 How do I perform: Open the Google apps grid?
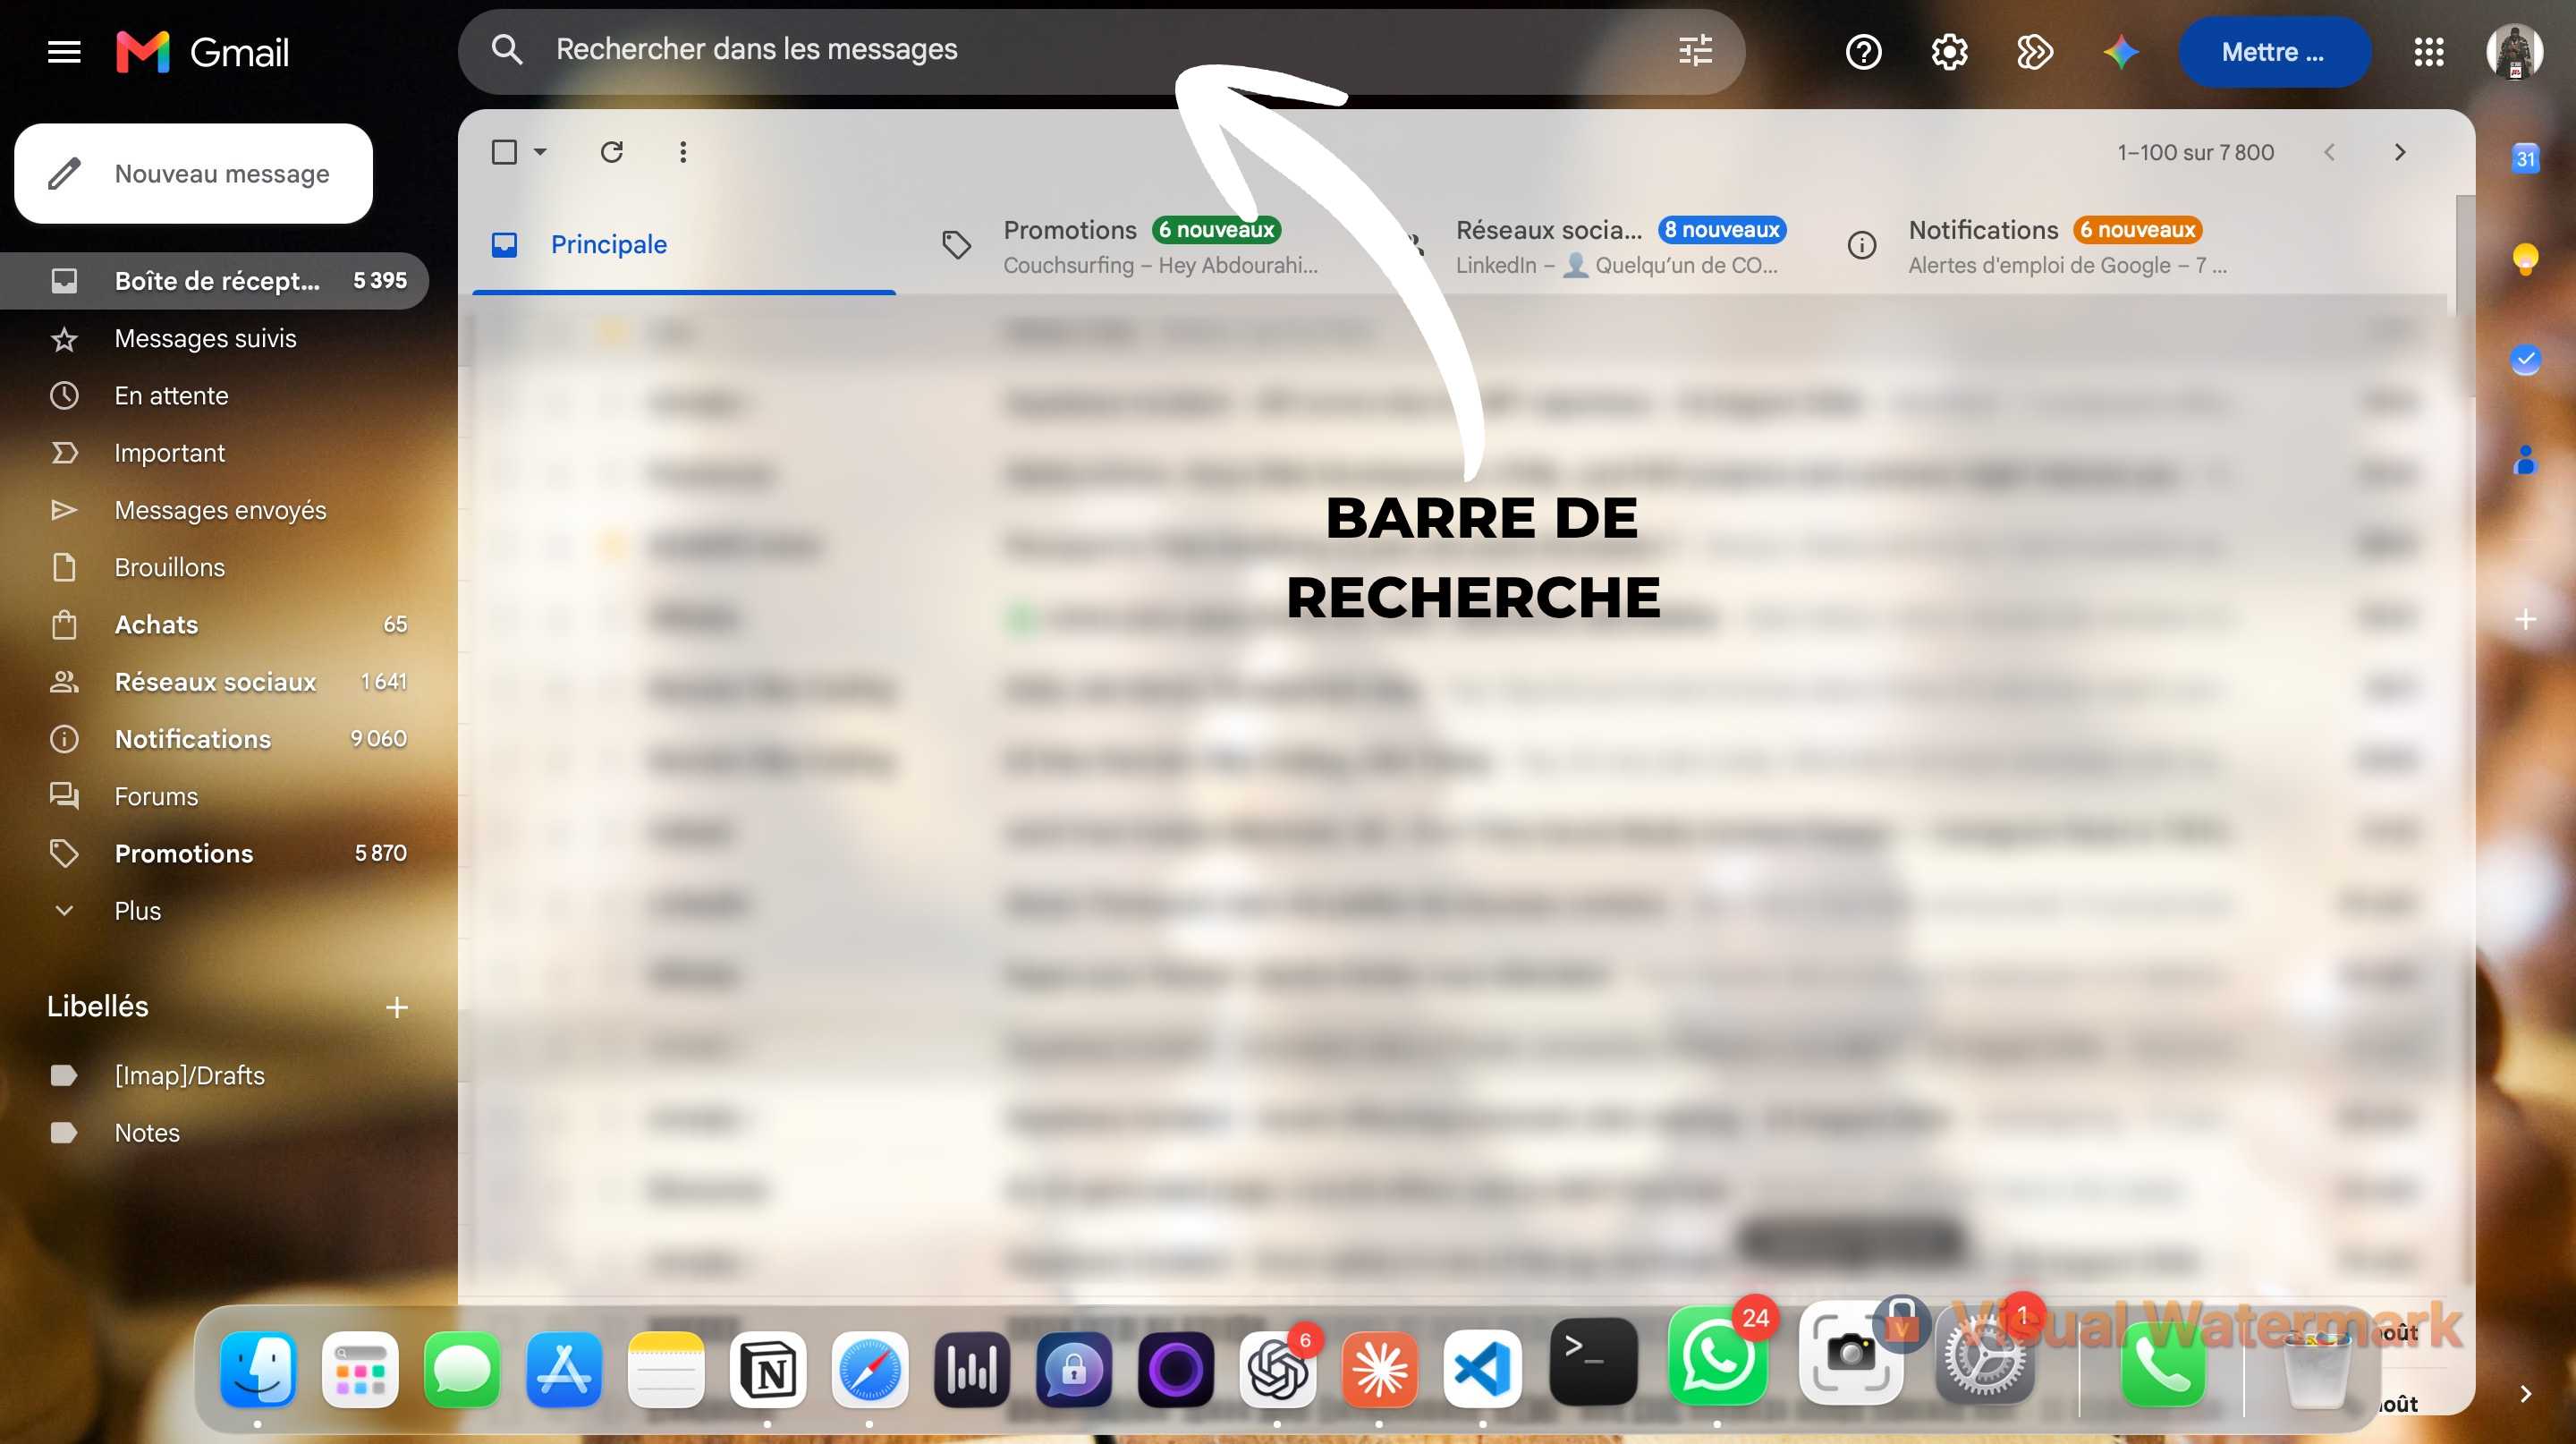pyautogui.click(x=2428, y=52)
